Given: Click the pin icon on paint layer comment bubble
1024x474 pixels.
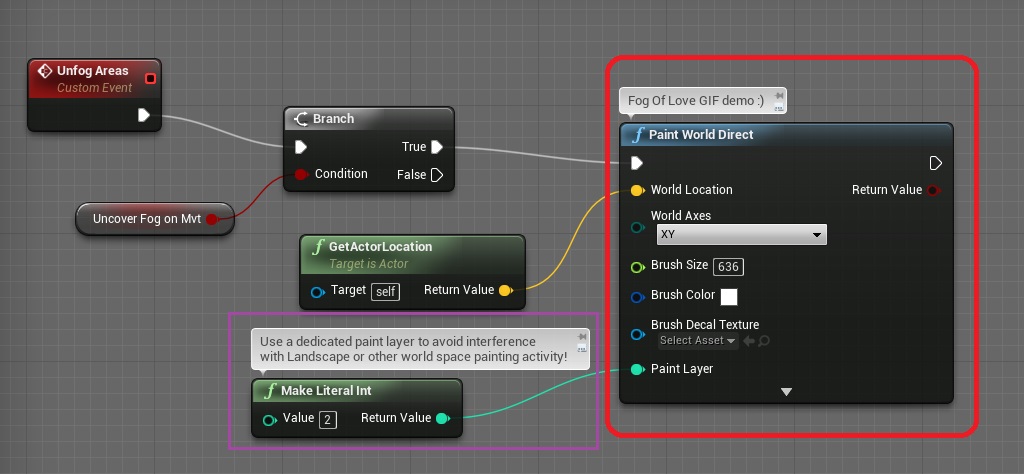Looking at the screenshot, I should 581,337.
